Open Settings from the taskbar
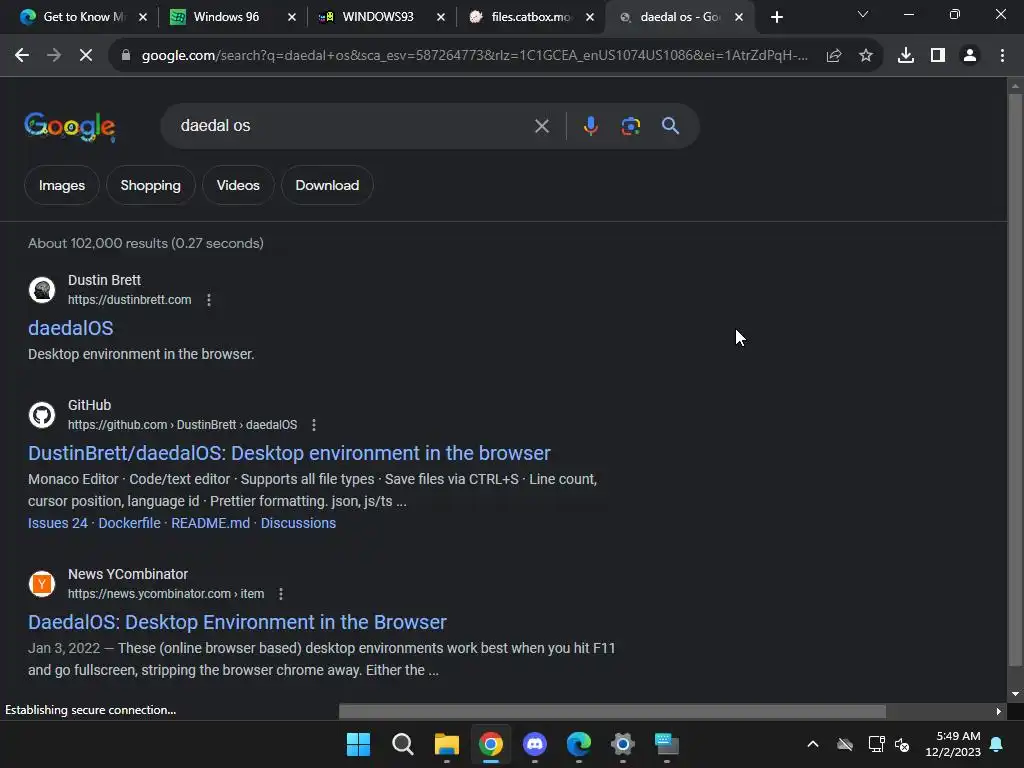 (622, 744)
